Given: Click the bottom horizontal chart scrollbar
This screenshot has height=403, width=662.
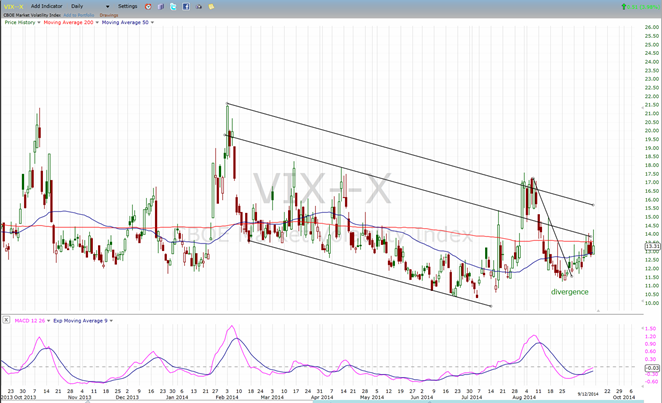Looking at the screenshot, I should 478,401.
